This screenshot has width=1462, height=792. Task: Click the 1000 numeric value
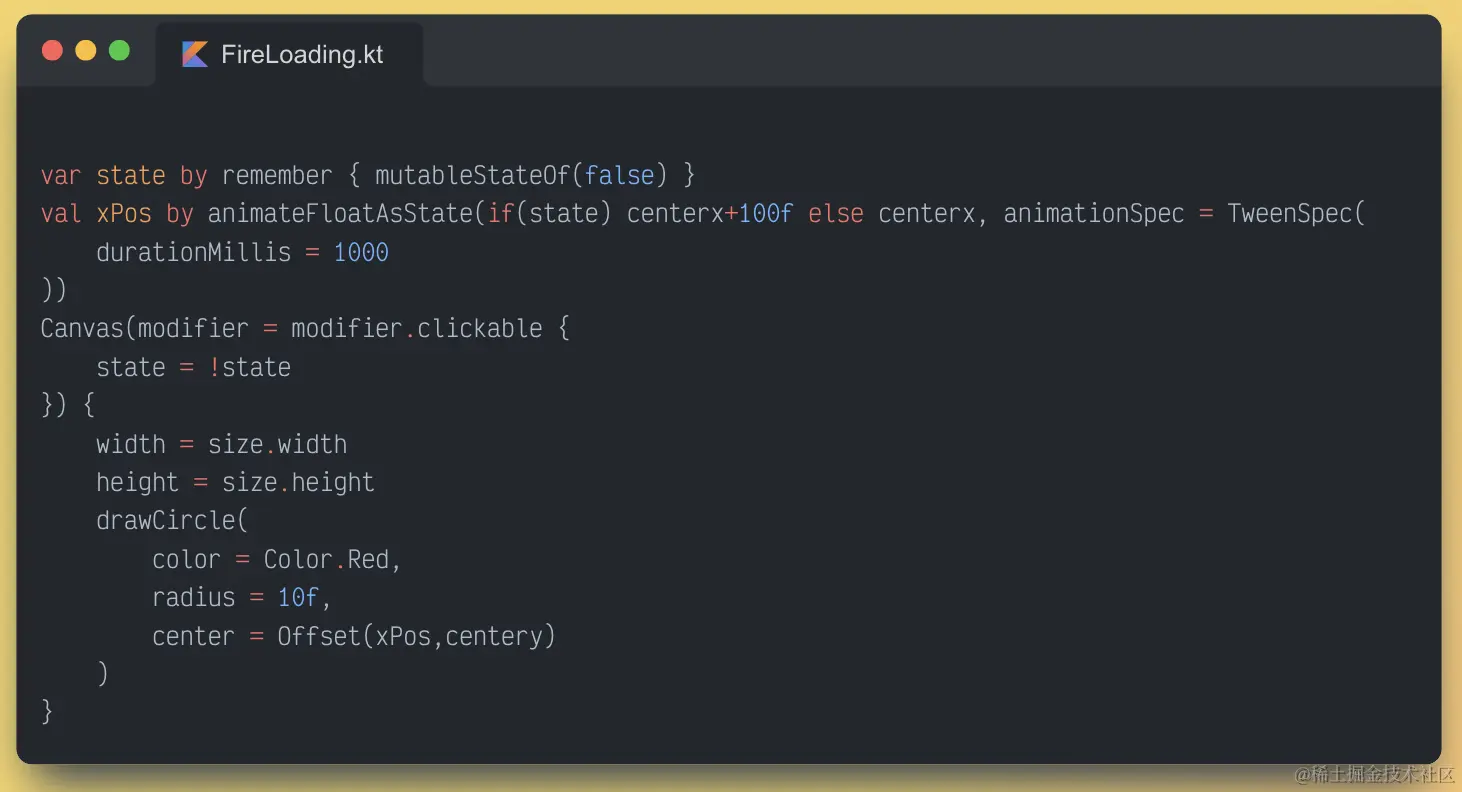point(361,252)
